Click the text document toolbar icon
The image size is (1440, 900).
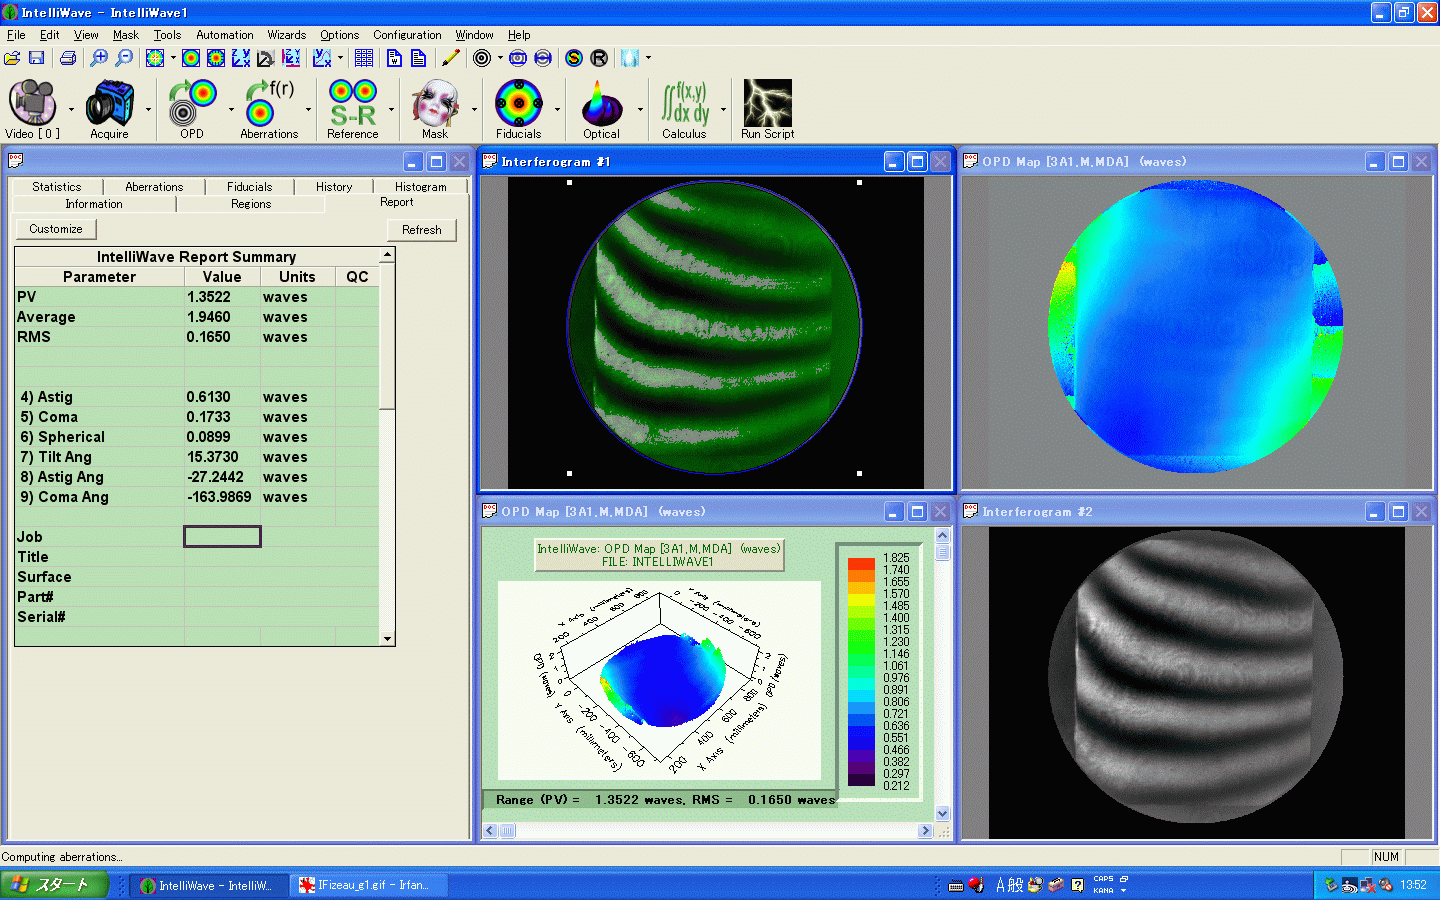pos(418,58)
